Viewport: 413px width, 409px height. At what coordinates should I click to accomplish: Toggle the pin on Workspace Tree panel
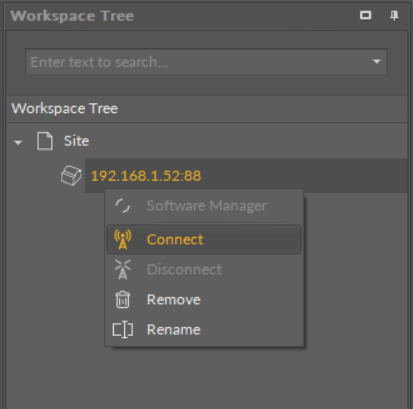(x=394, y=15)
